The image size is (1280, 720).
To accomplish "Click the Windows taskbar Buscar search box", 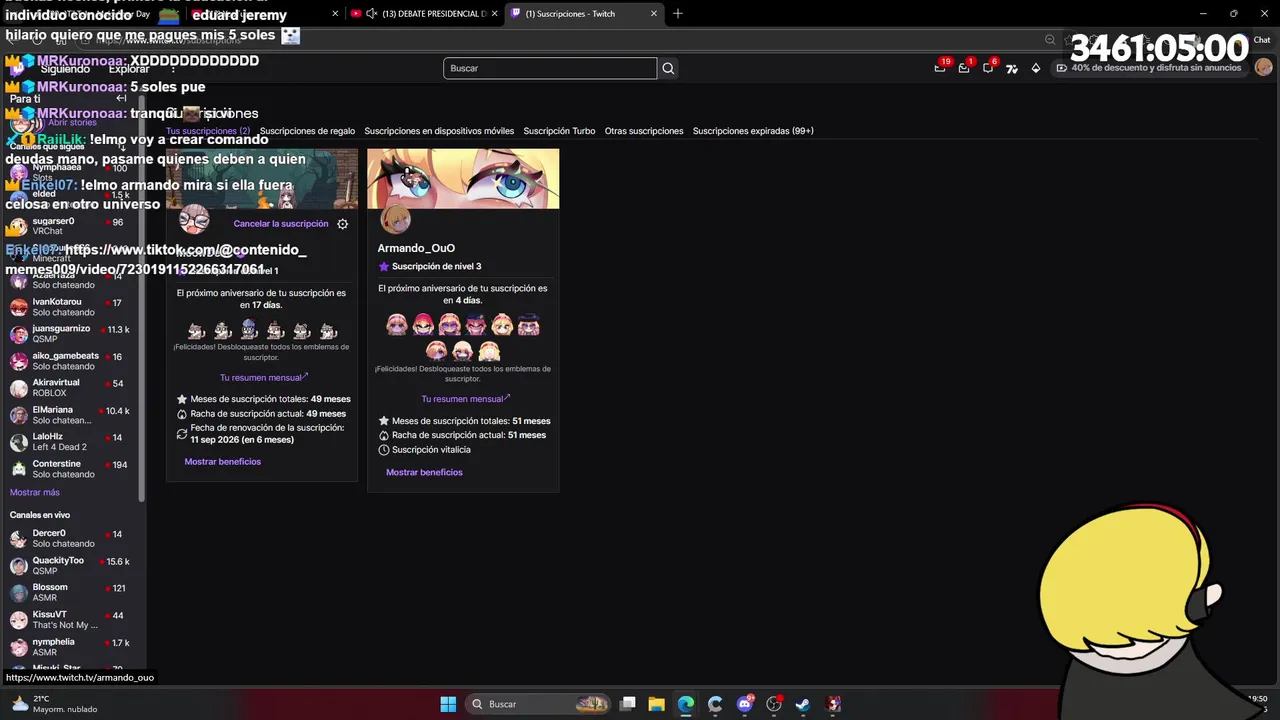I will 538,704.
